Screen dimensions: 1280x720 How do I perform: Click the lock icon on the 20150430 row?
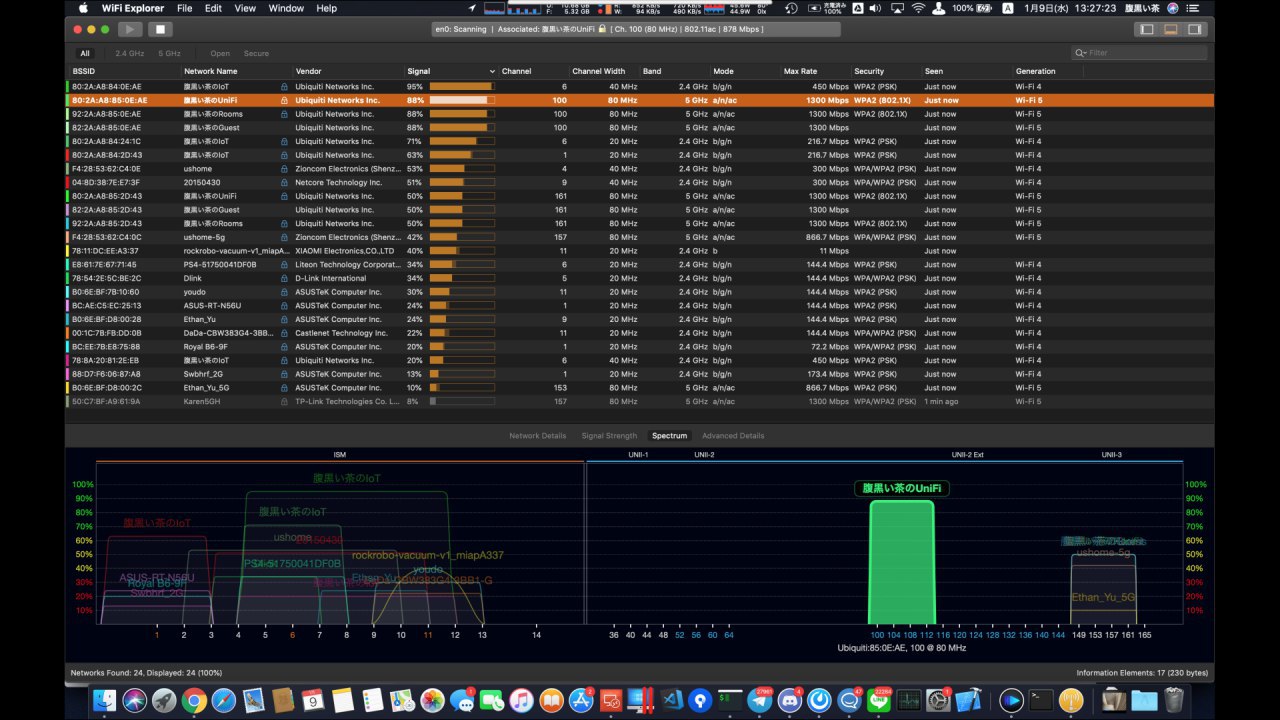point(284,182)
